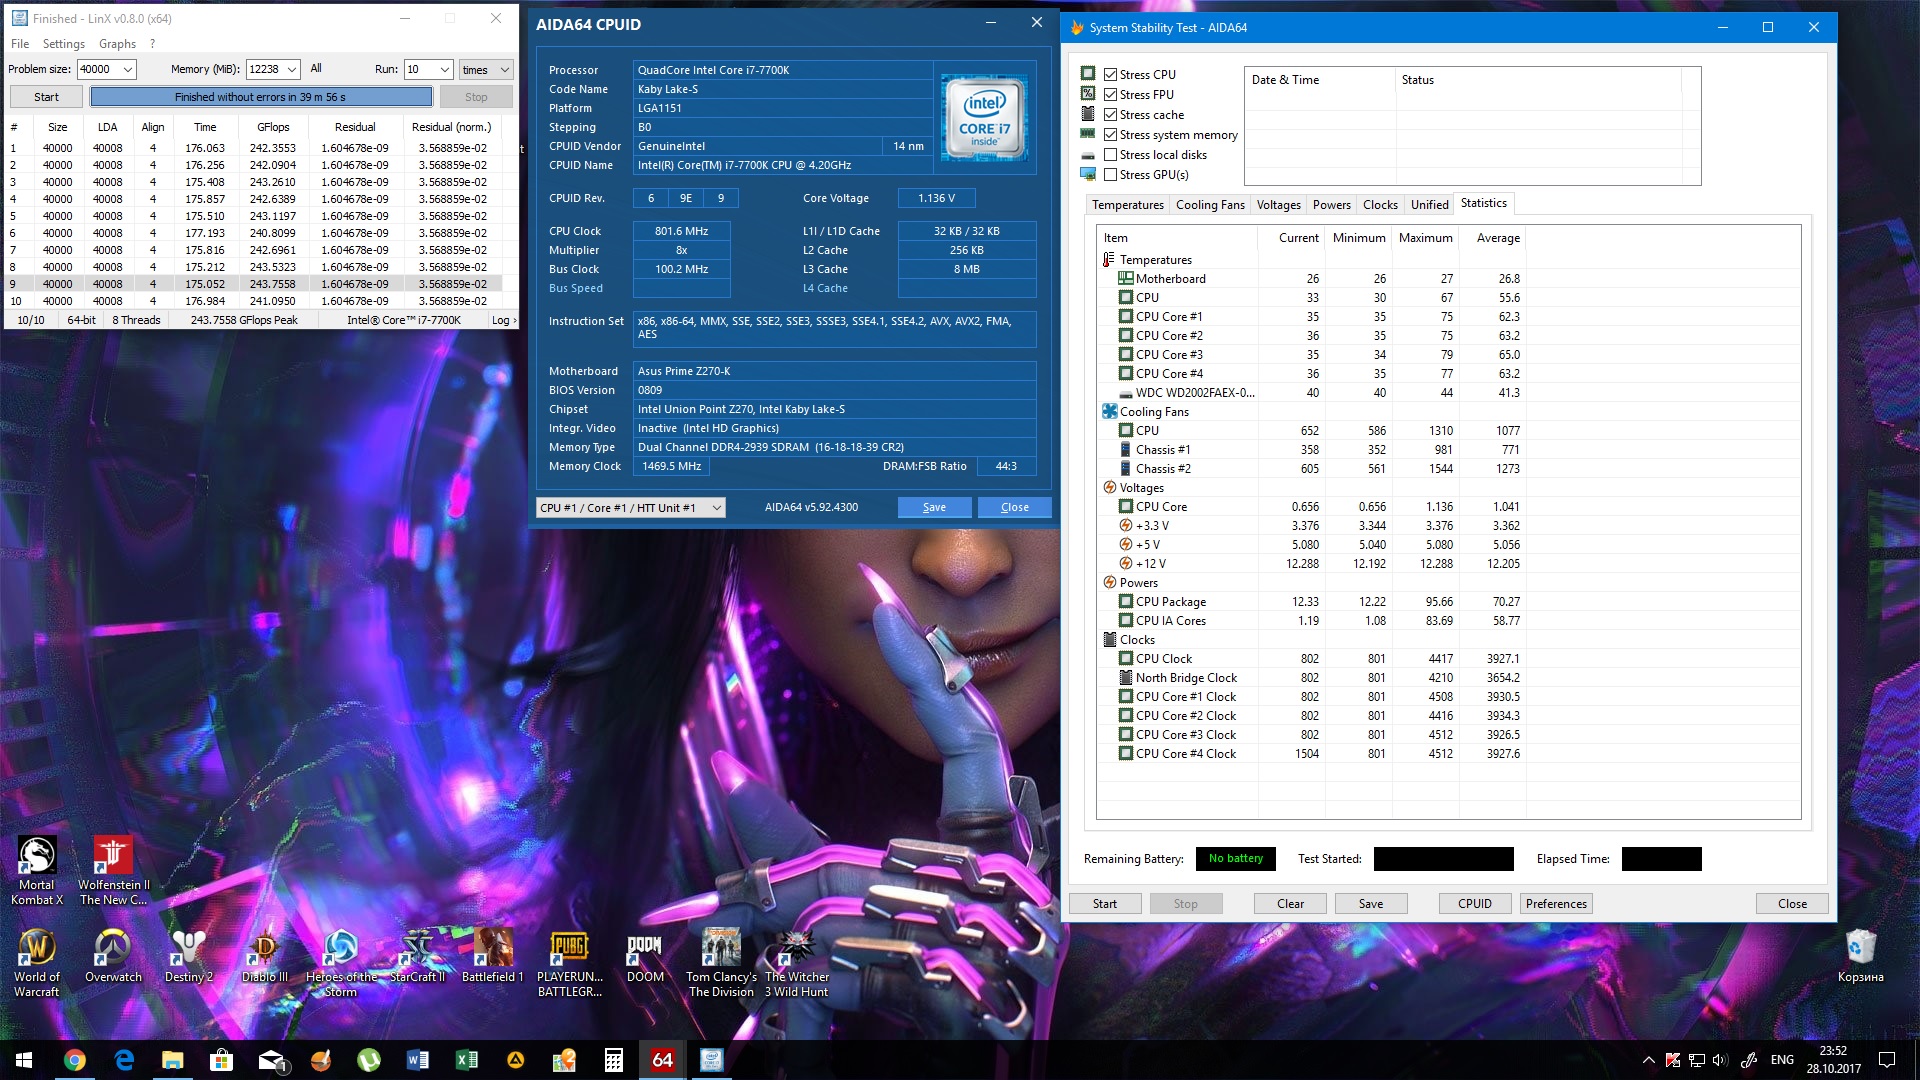Switch to the Temperatures tab
Screen dimensions: 1920x1080
(x=1127, y=205)
